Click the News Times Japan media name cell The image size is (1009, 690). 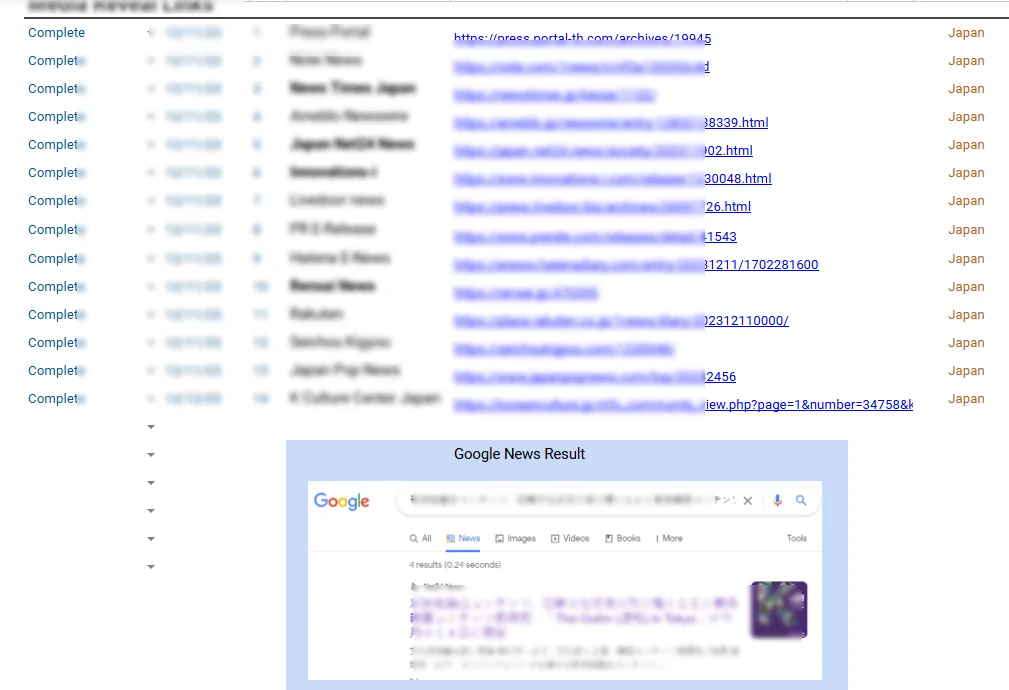(353, 88)
